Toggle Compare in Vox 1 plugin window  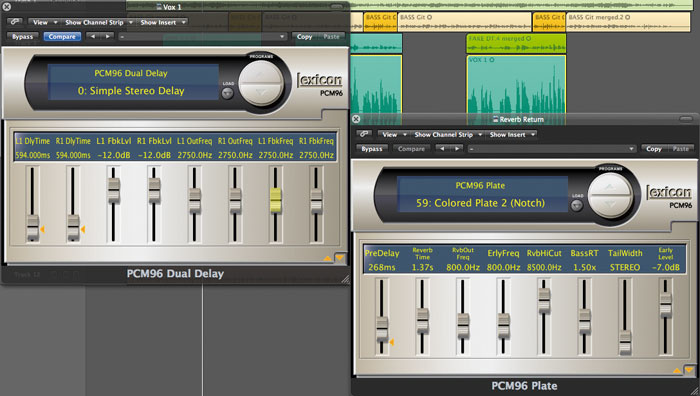tap(62, 37)
